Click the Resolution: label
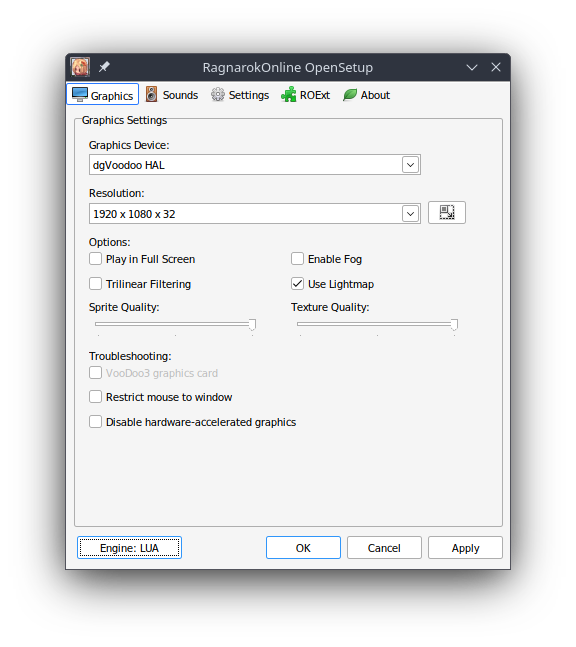The width and height of the screenshot is (576, 647). (117, 193)
